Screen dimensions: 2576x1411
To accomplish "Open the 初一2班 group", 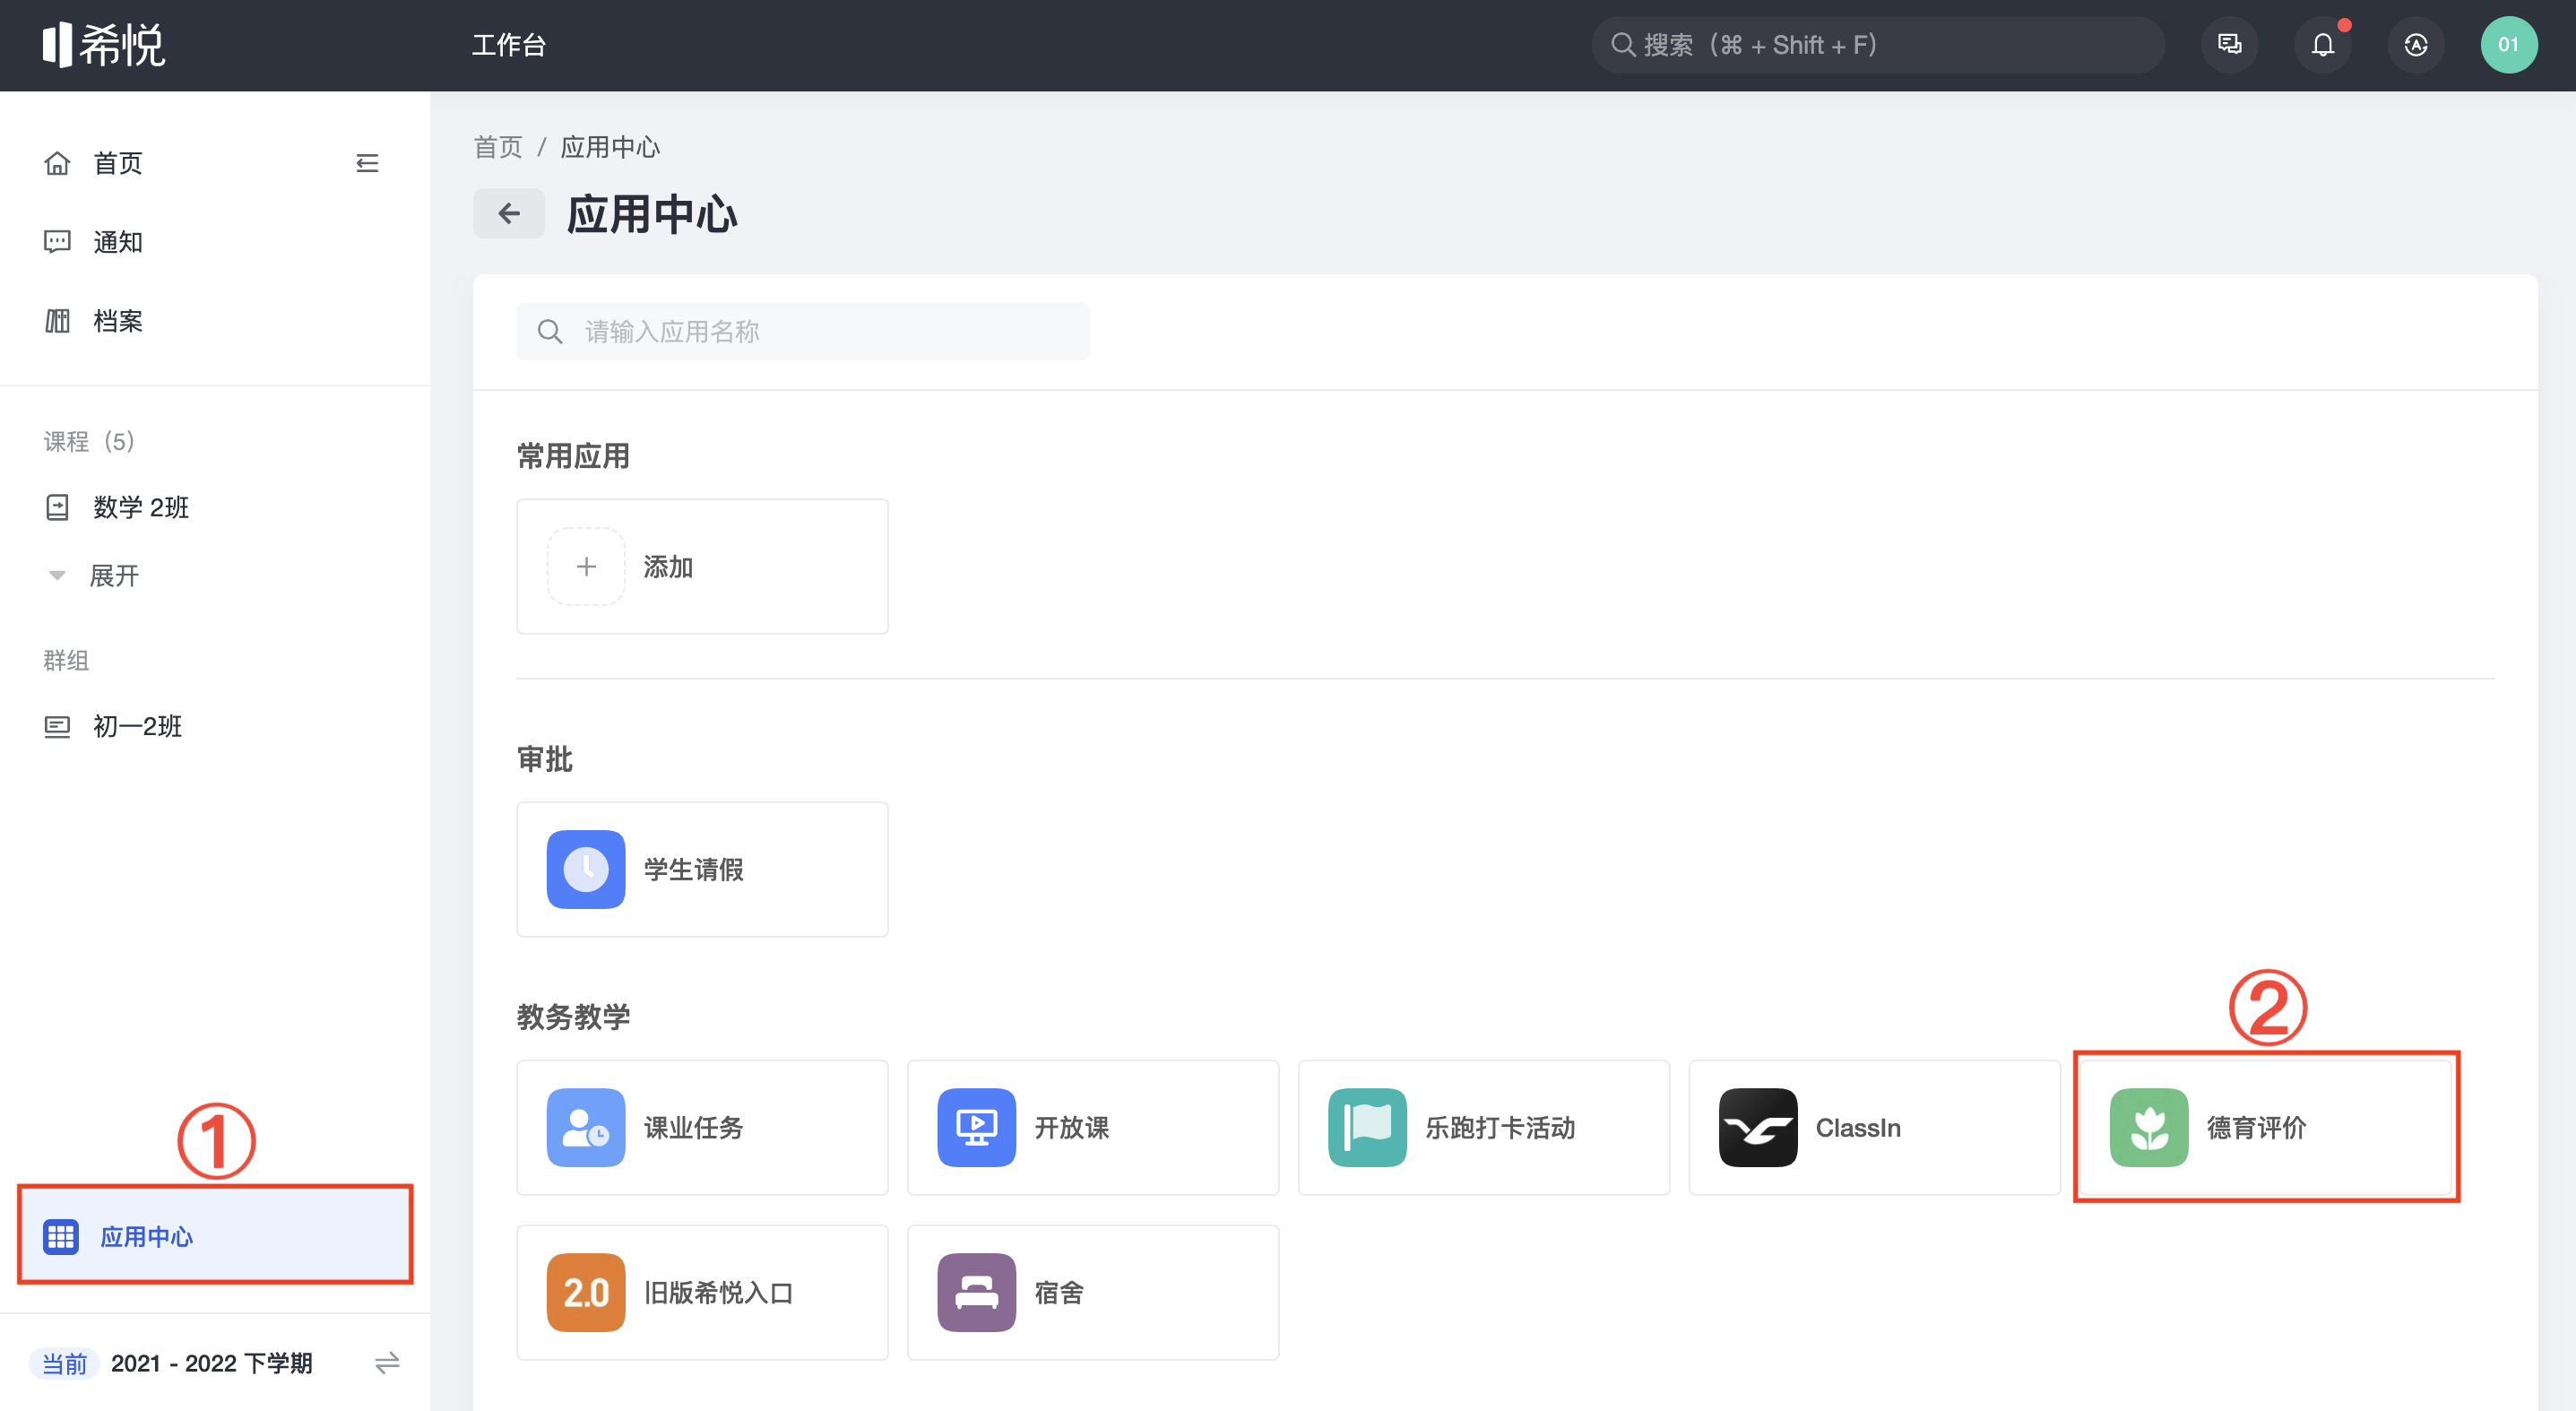I will [137, 726].
